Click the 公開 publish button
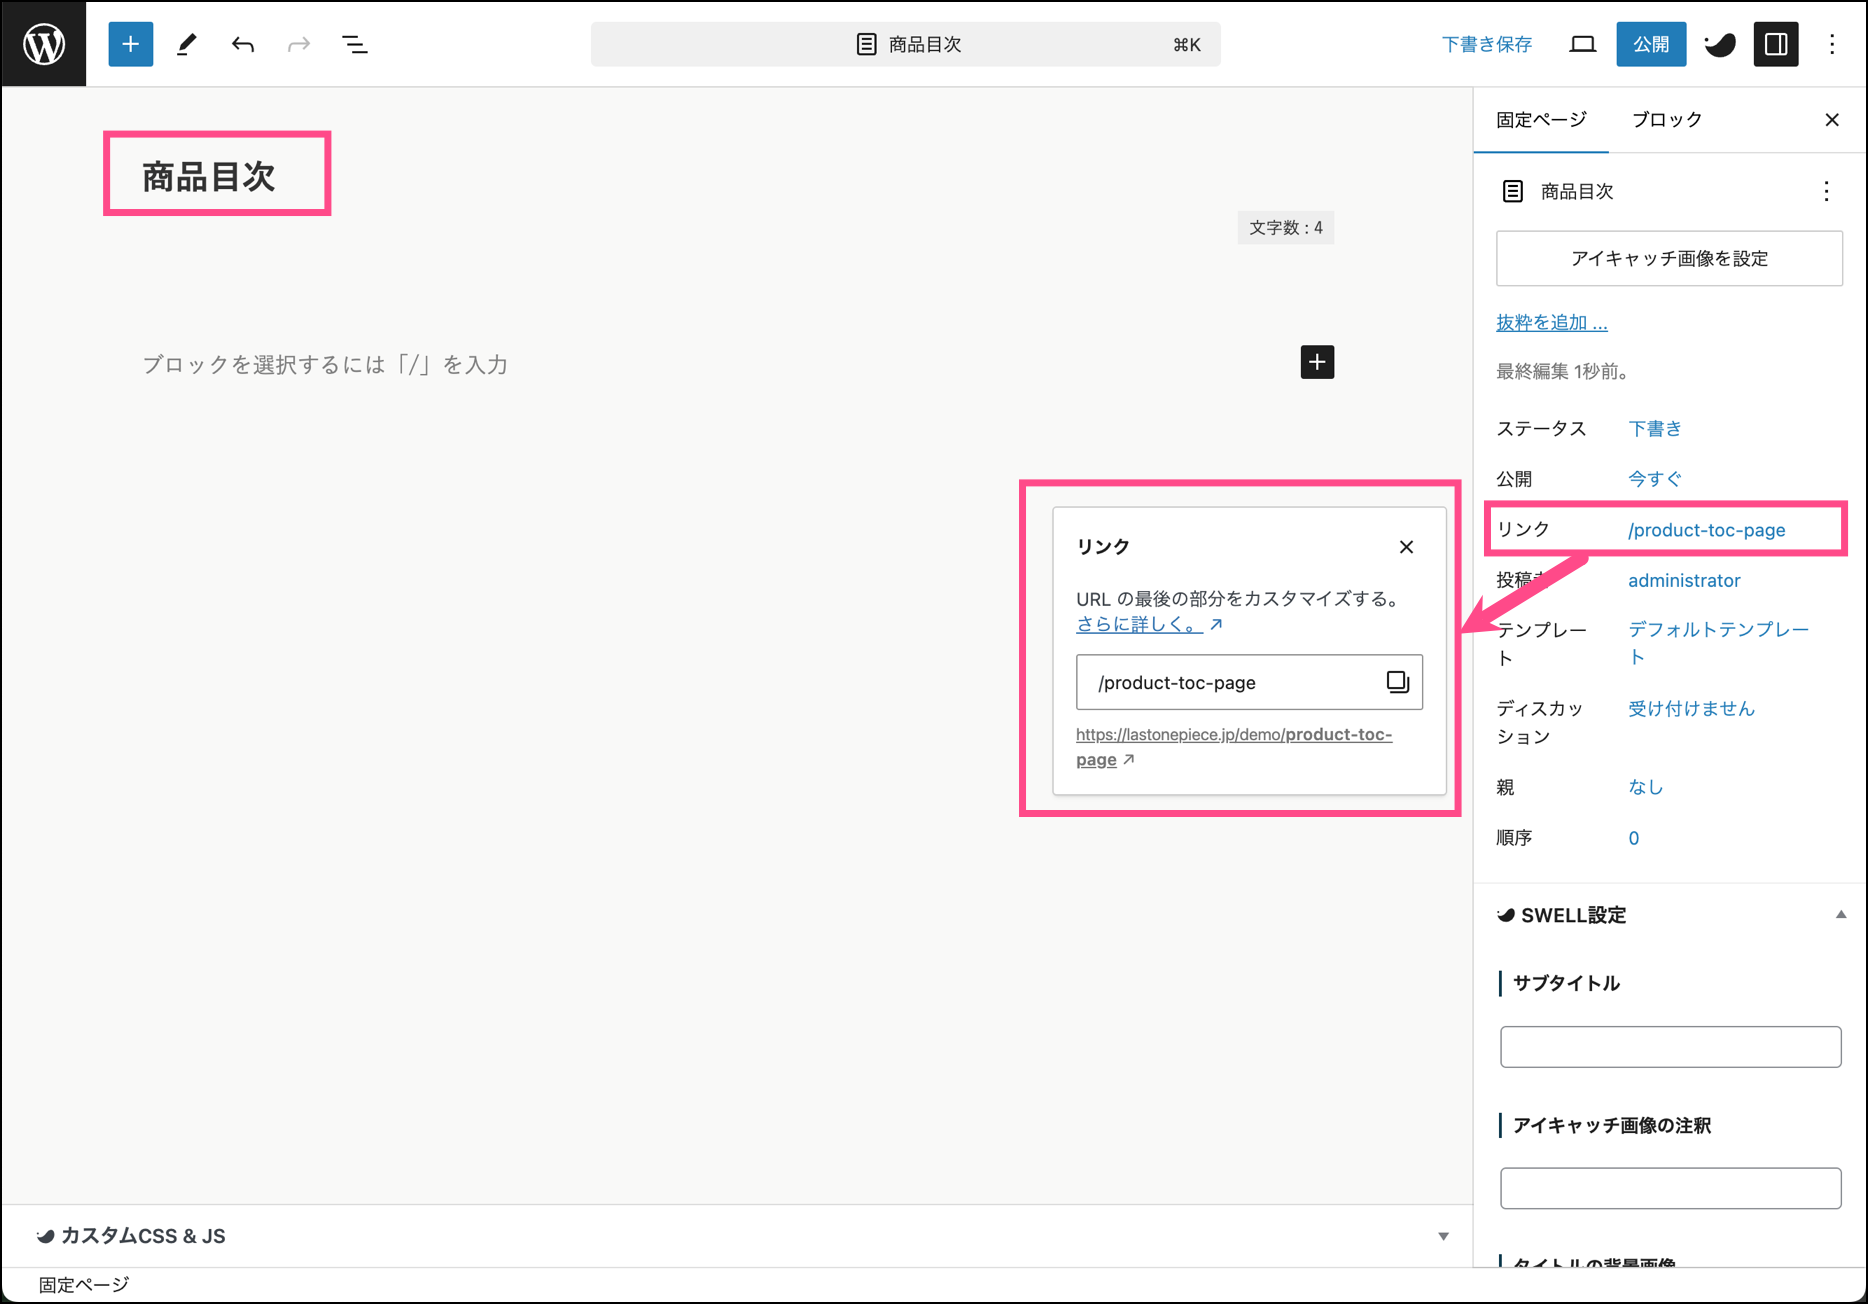 pos(1651,44)
